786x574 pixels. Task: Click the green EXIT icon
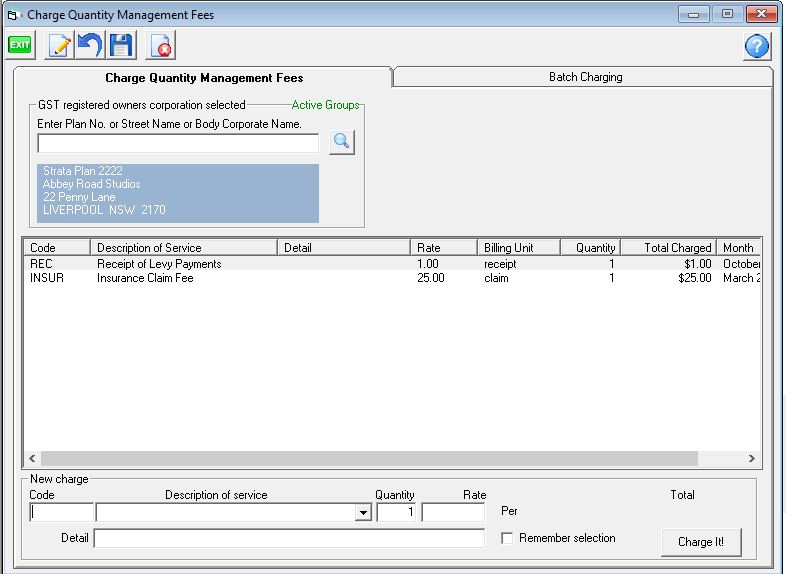click(x=20, y=45)
